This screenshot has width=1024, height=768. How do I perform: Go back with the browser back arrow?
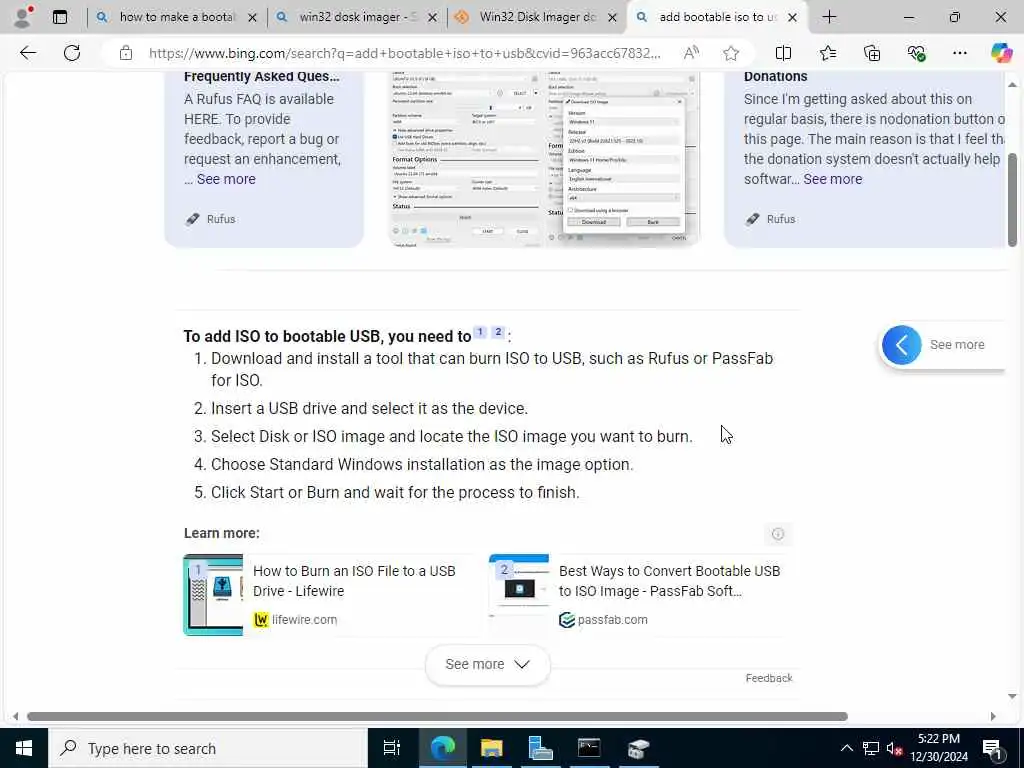[x=27, y=53]
